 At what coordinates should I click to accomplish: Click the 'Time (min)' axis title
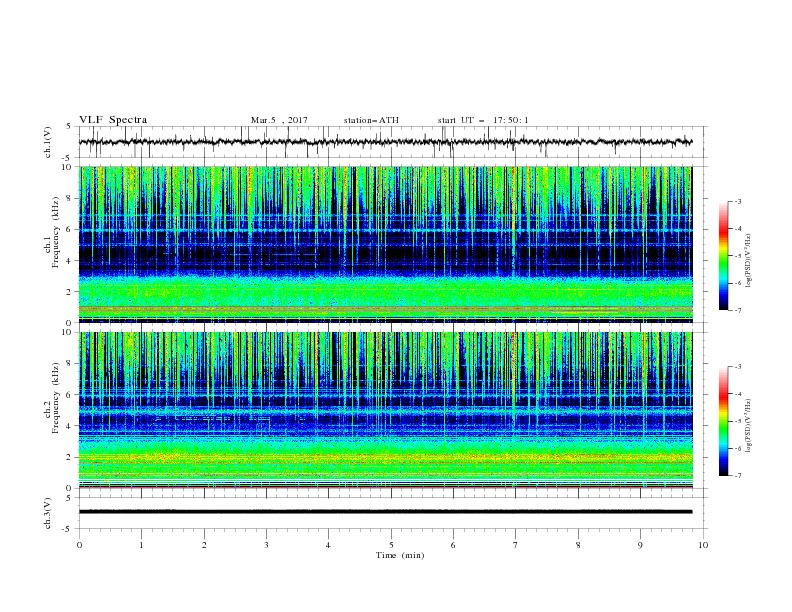point(400,555)
